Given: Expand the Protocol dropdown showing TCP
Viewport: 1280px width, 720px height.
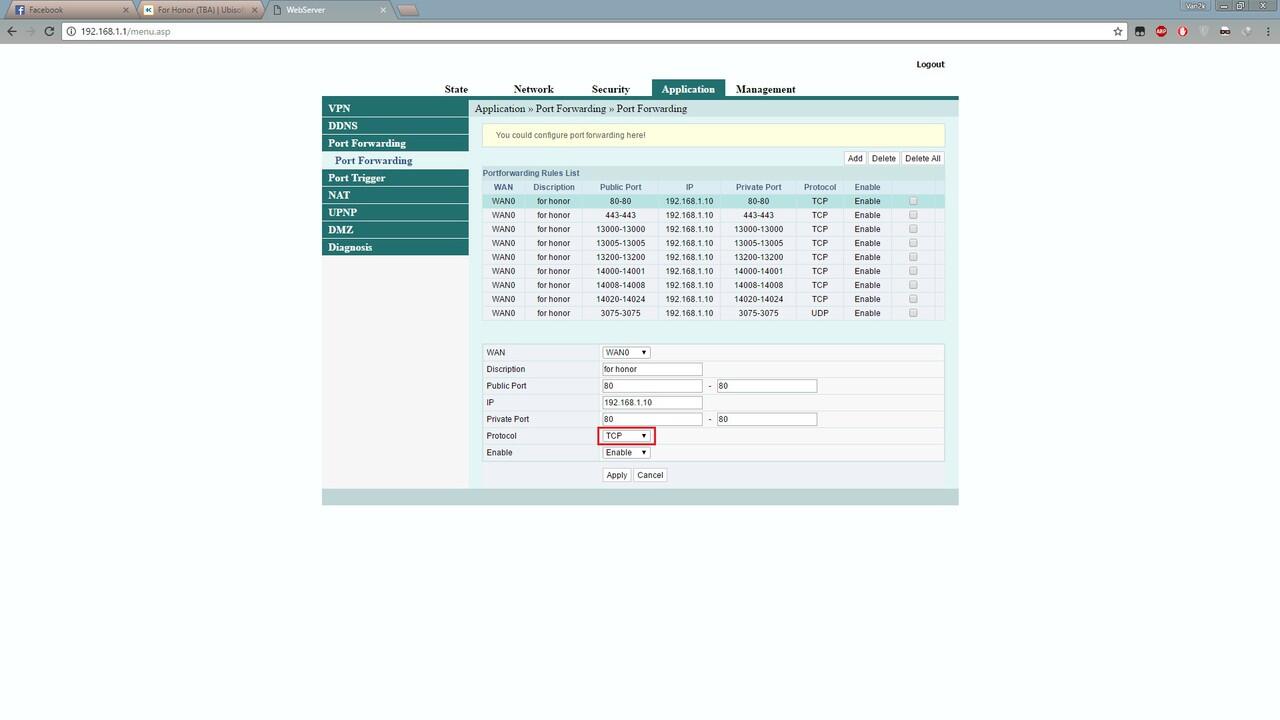Looking at the screenshot, I should tap(626, 436).
